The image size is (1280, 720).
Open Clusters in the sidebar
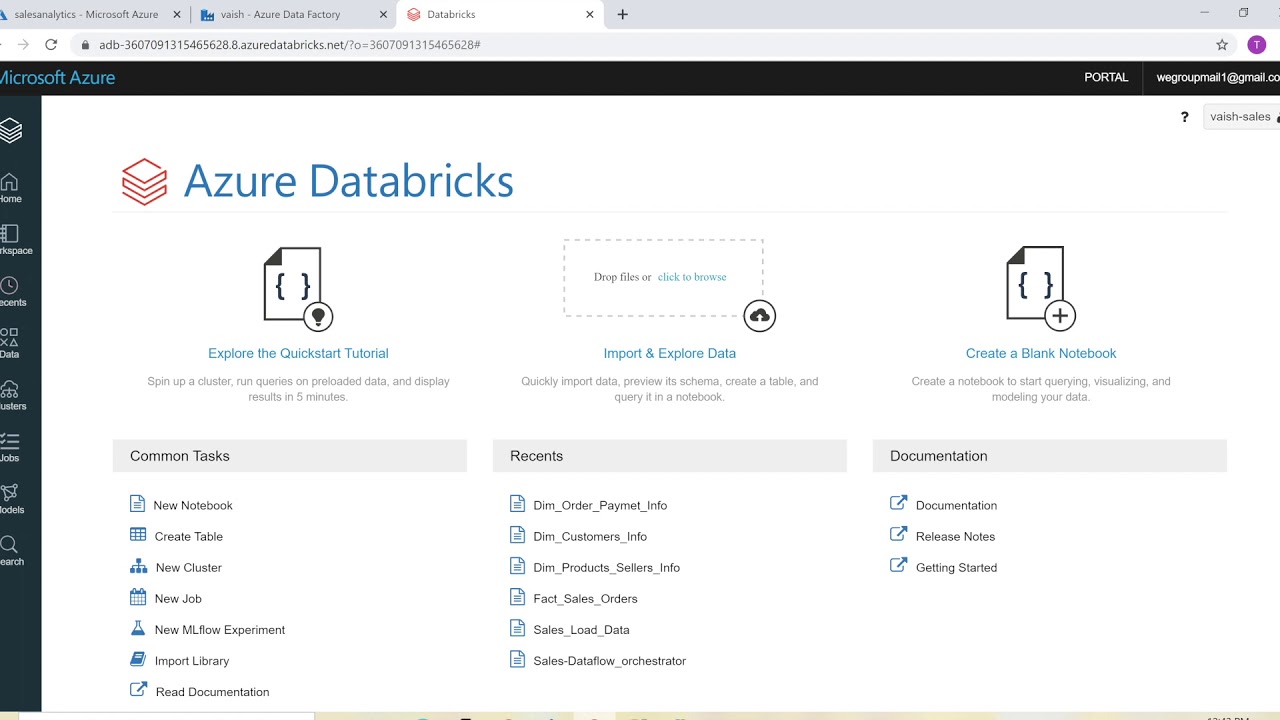click(x=11, y=396)
